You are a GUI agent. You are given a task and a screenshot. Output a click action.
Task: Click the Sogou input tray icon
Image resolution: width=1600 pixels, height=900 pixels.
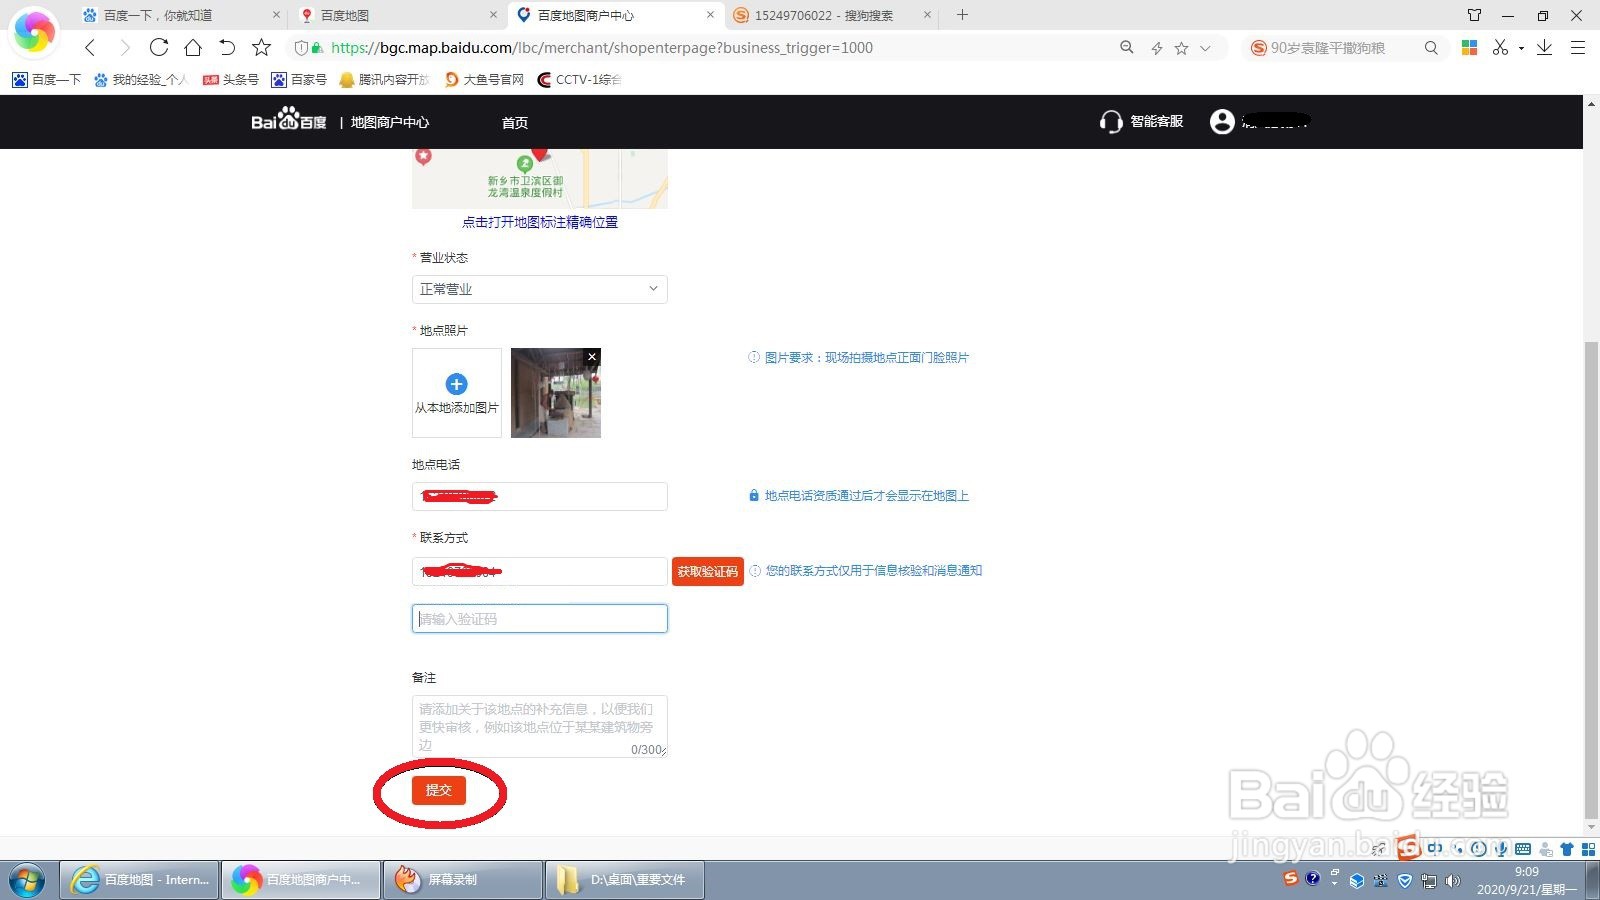coord(1290,878)
